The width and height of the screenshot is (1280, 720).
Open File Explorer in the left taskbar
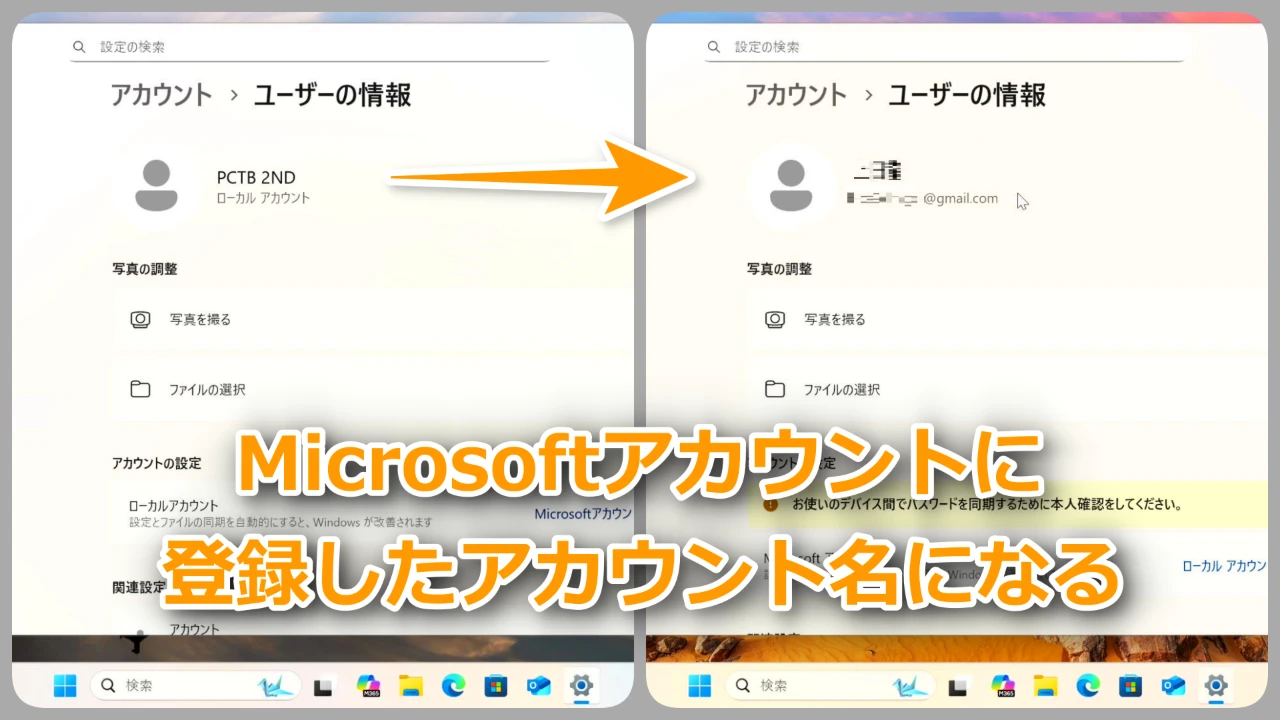click(x=411, y=686)
